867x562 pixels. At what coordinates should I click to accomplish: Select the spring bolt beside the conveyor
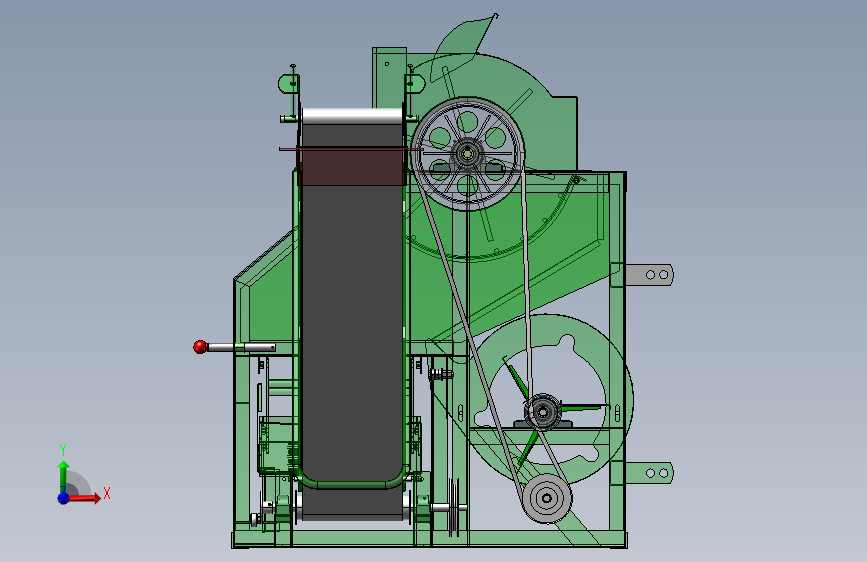(441, 374)
